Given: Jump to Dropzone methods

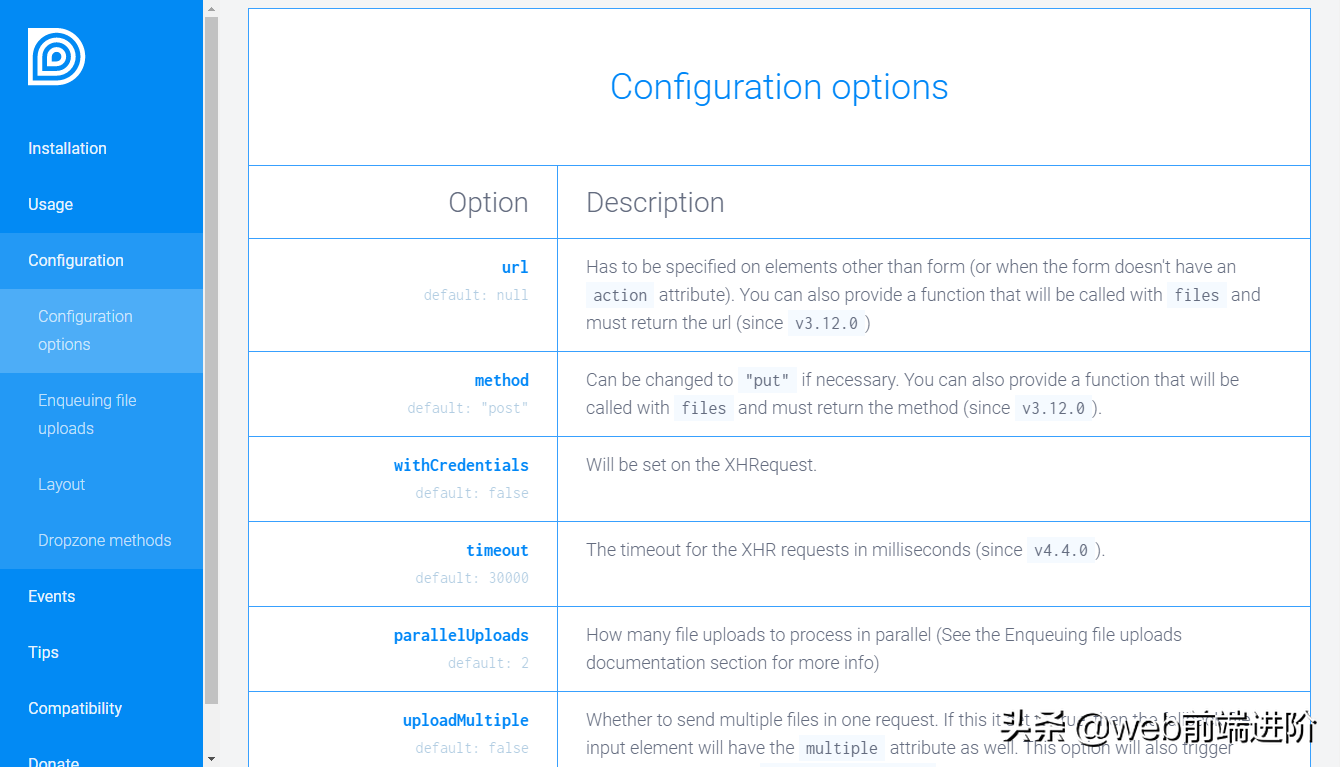Looking at the screenshot, I should 105,540.
